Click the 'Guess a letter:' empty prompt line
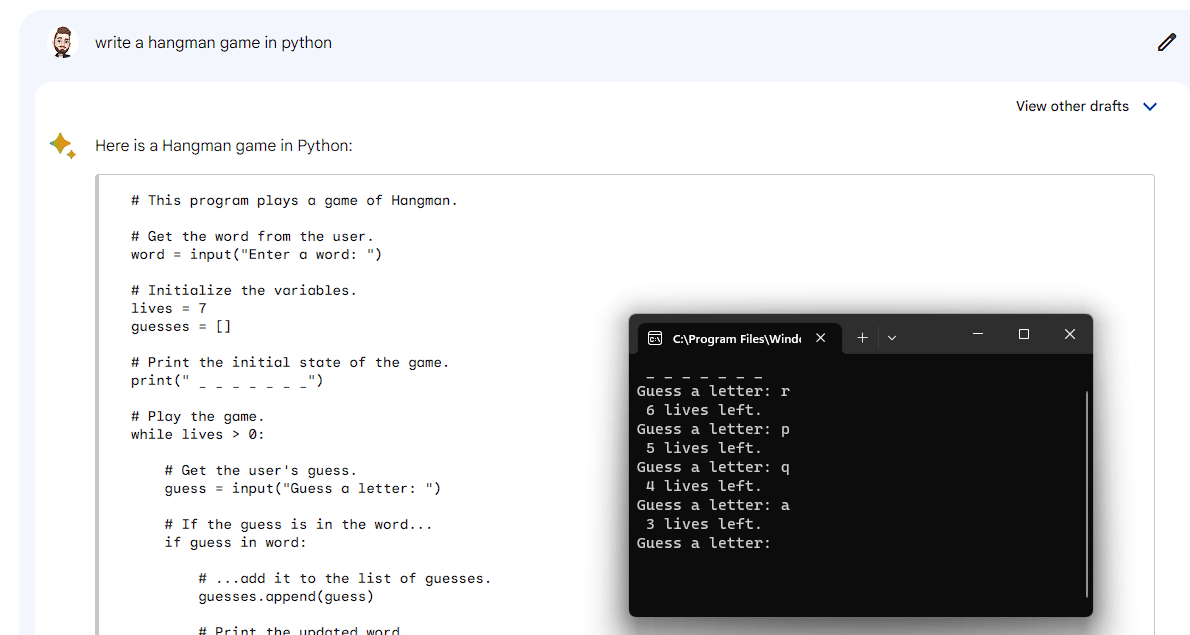Viewport: 1190px width, 635px height. (704, 543)
